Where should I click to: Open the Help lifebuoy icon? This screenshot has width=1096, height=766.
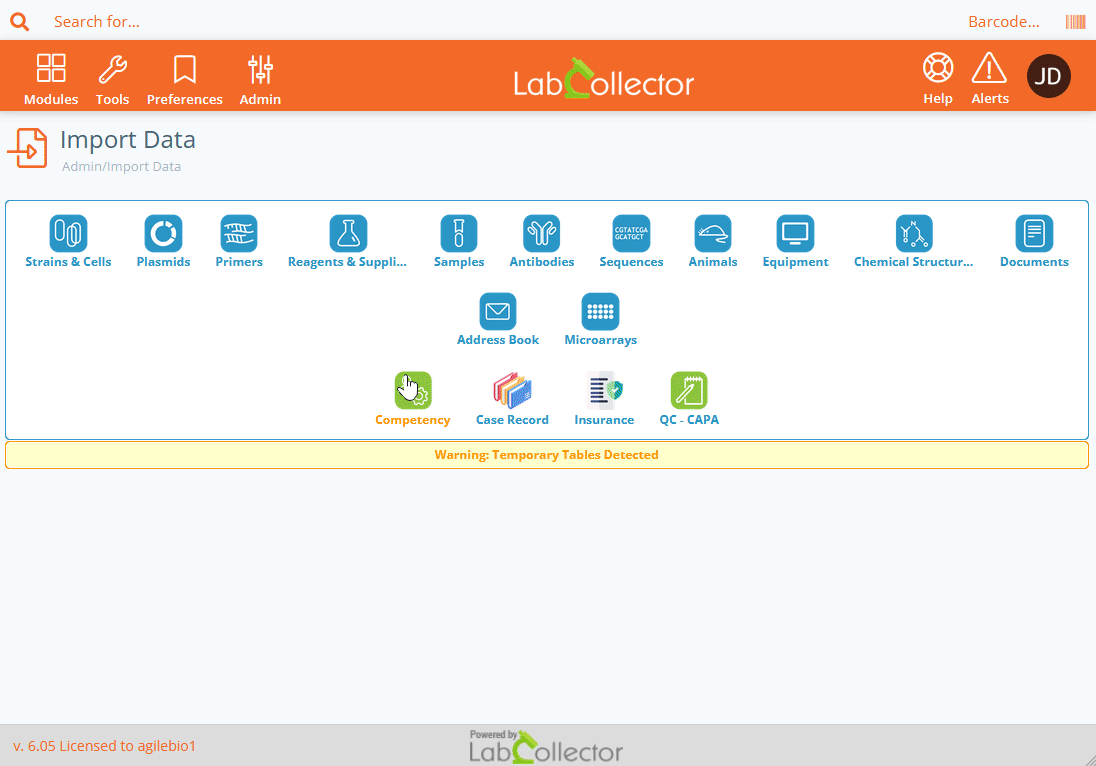pos(937,68)
